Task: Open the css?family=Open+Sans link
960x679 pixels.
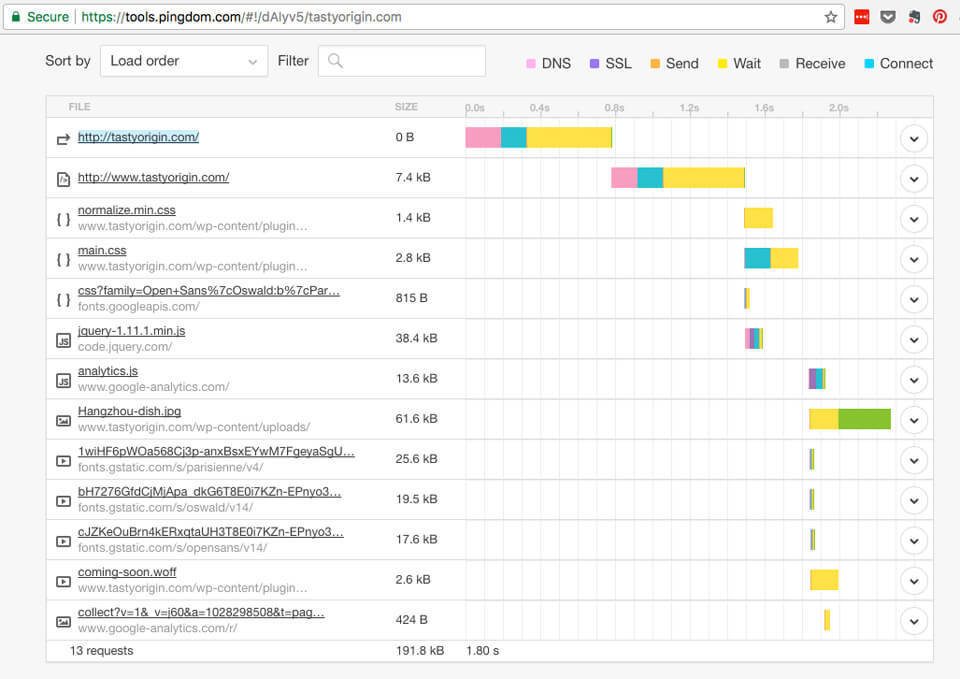Action: tap(209, 291)
